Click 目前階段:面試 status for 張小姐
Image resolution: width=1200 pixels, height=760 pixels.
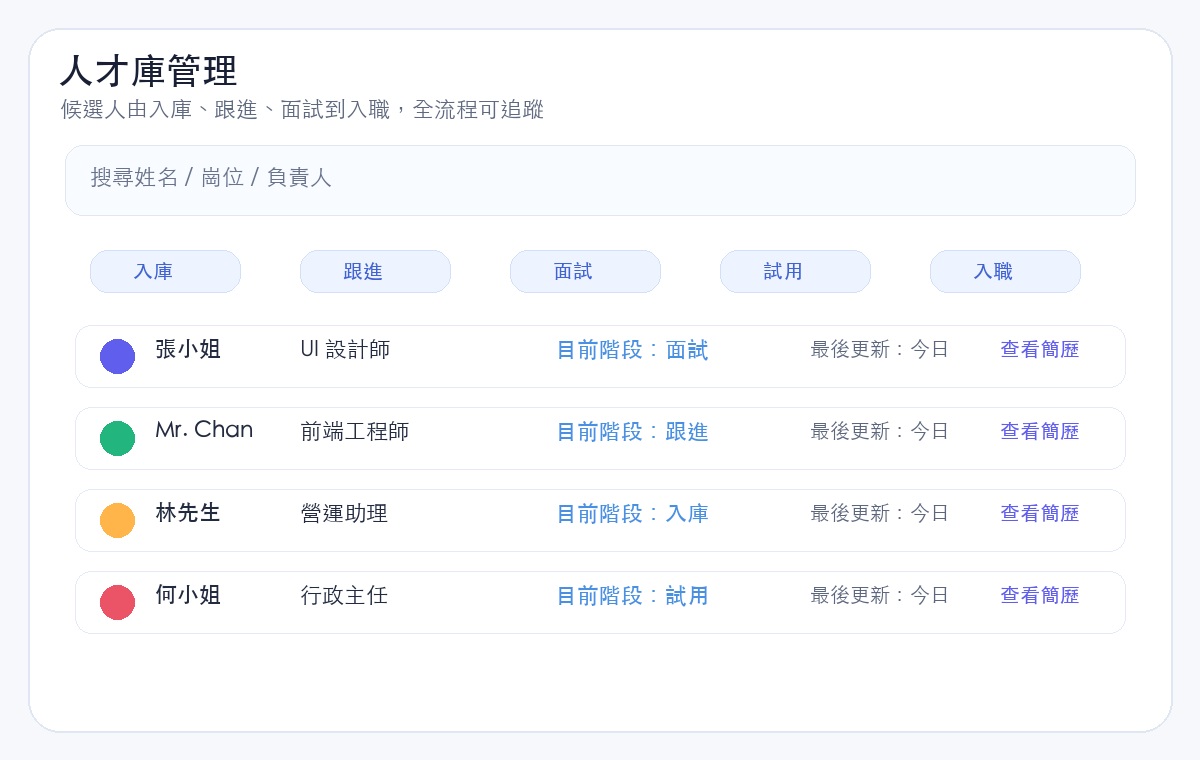[632, 350]
